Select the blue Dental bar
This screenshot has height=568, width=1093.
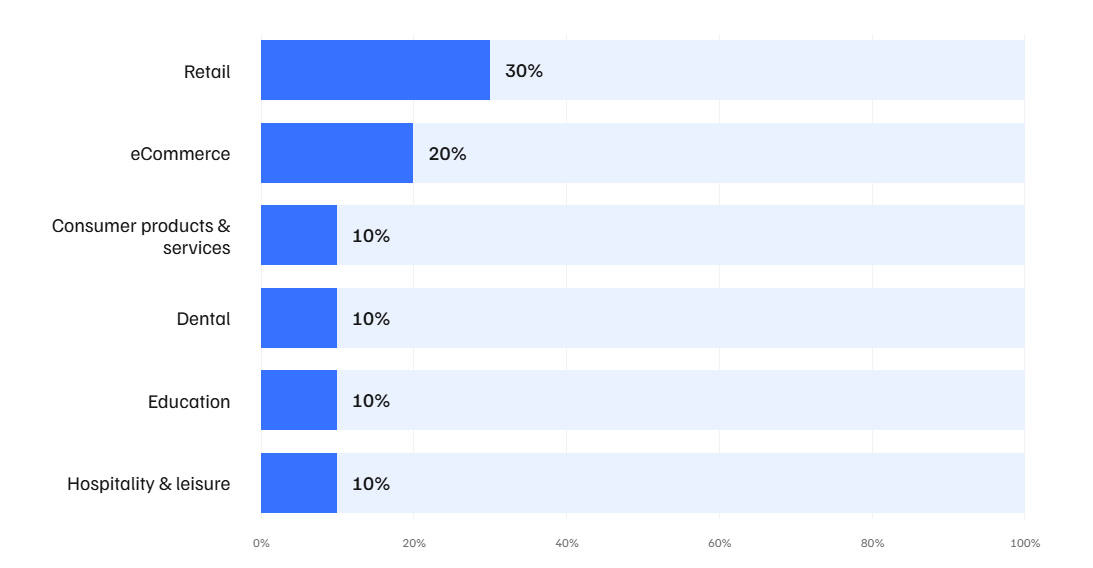[299, 318]
